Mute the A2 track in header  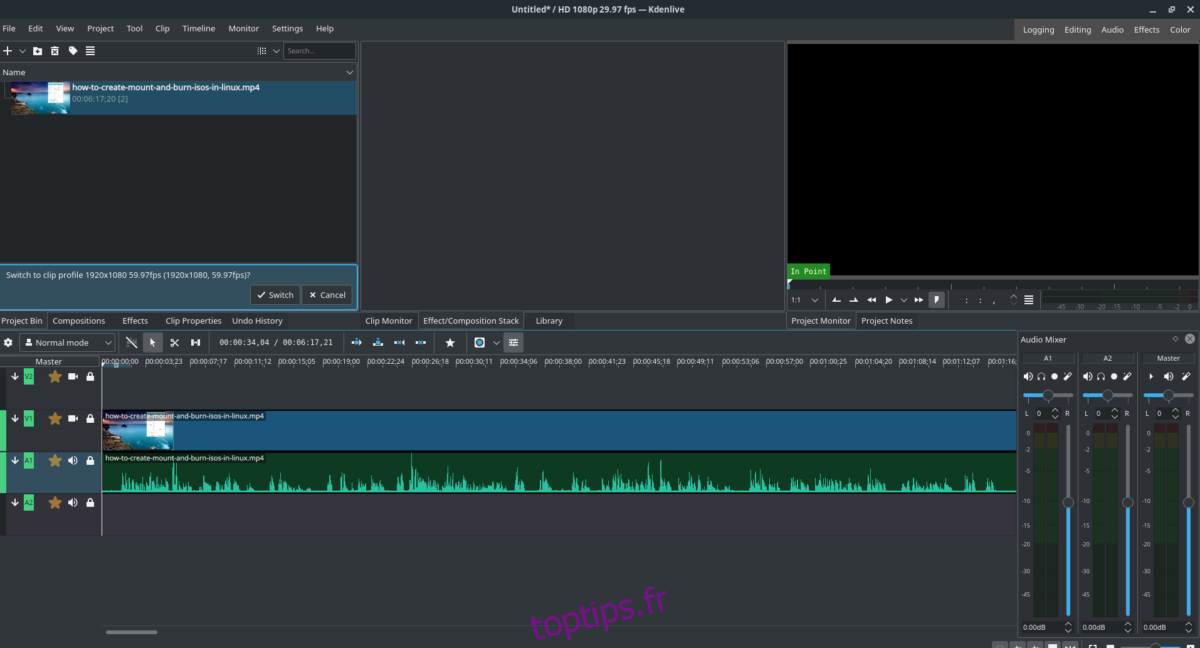pos(73,503)
